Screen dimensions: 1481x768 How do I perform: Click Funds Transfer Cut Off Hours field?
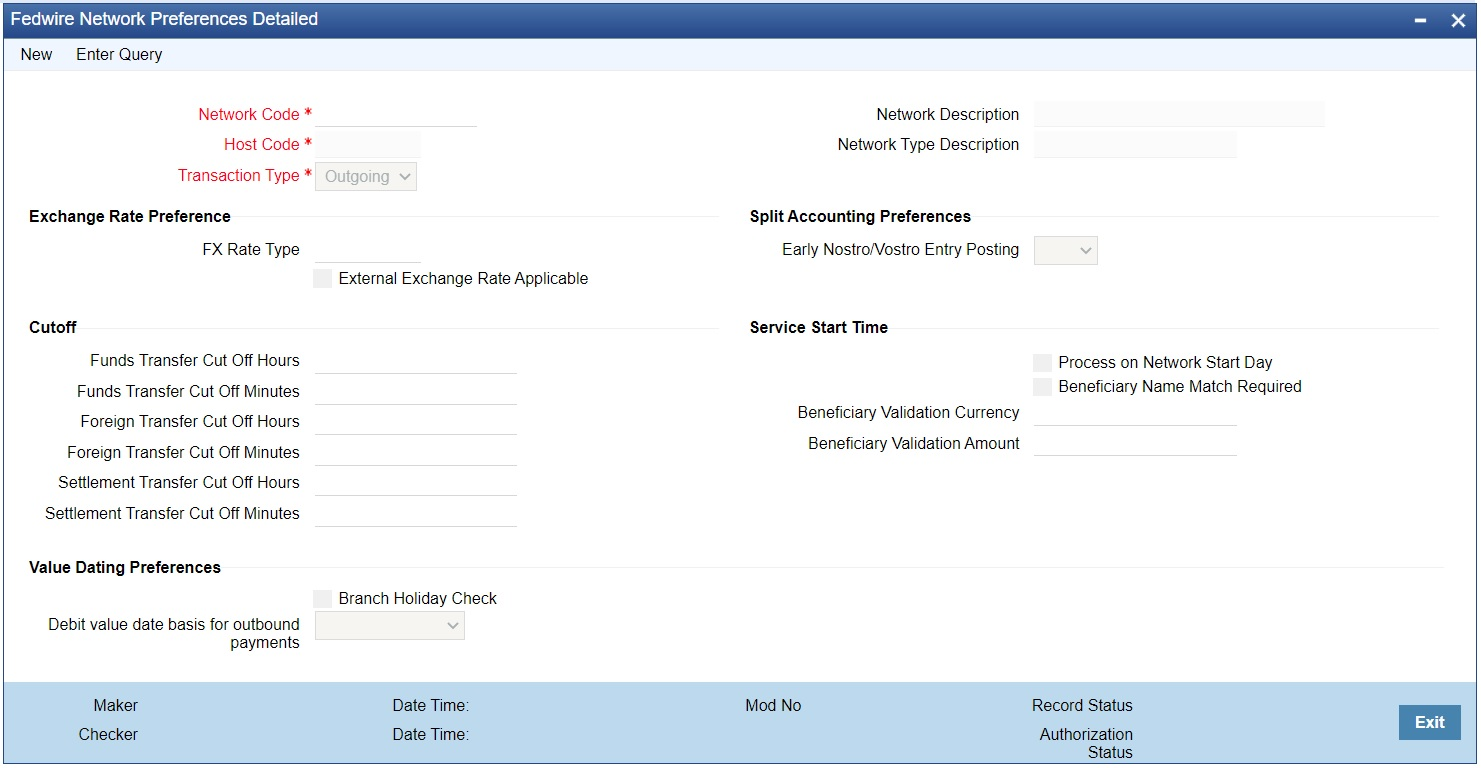coord(416,361)
